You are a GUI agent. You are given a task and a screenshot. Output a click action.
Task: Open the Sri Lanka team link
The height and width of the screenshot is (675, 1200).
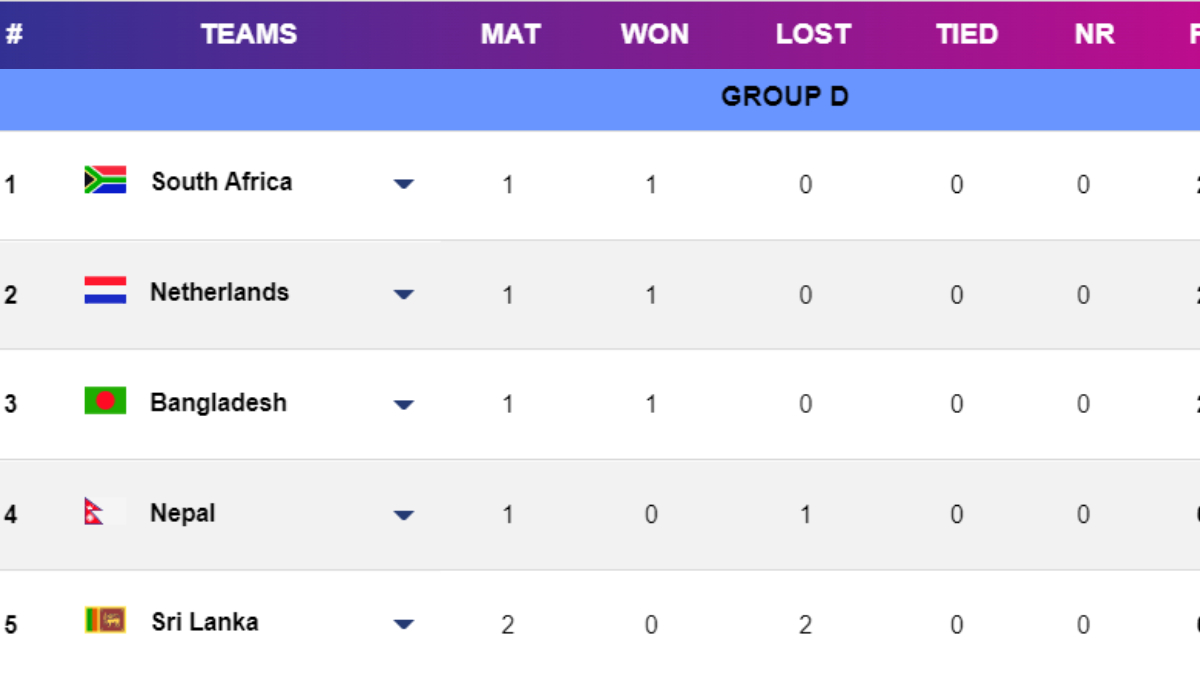pyautogui.click(x=203, y=621)
